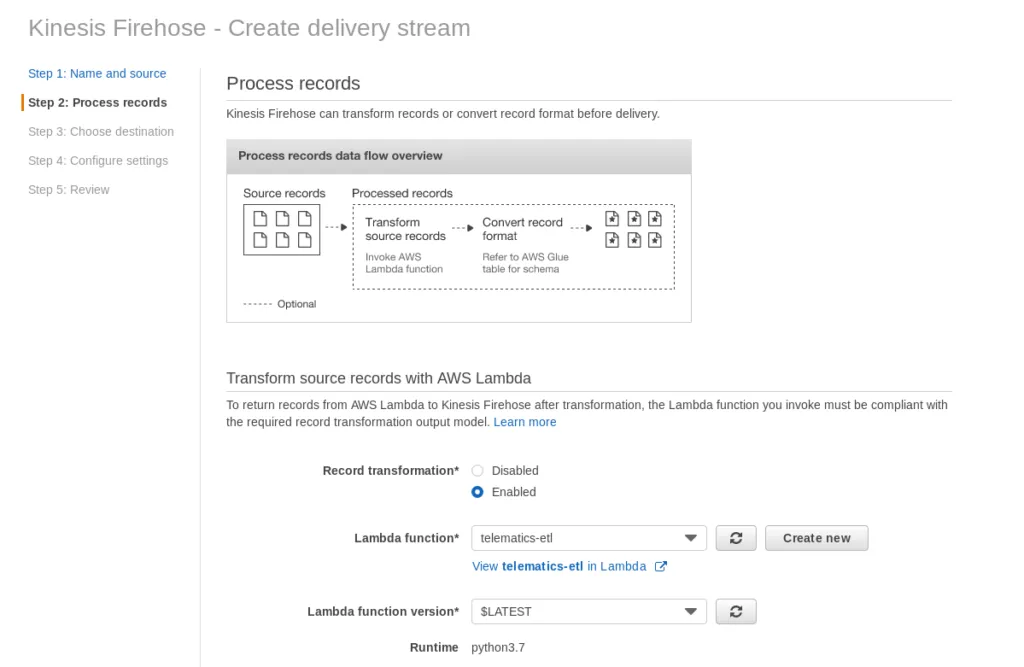Click the Create new button
Image resolution: width=1024 pixels, height=667 pixels.
pyautogui.click(x=816, y=538)
